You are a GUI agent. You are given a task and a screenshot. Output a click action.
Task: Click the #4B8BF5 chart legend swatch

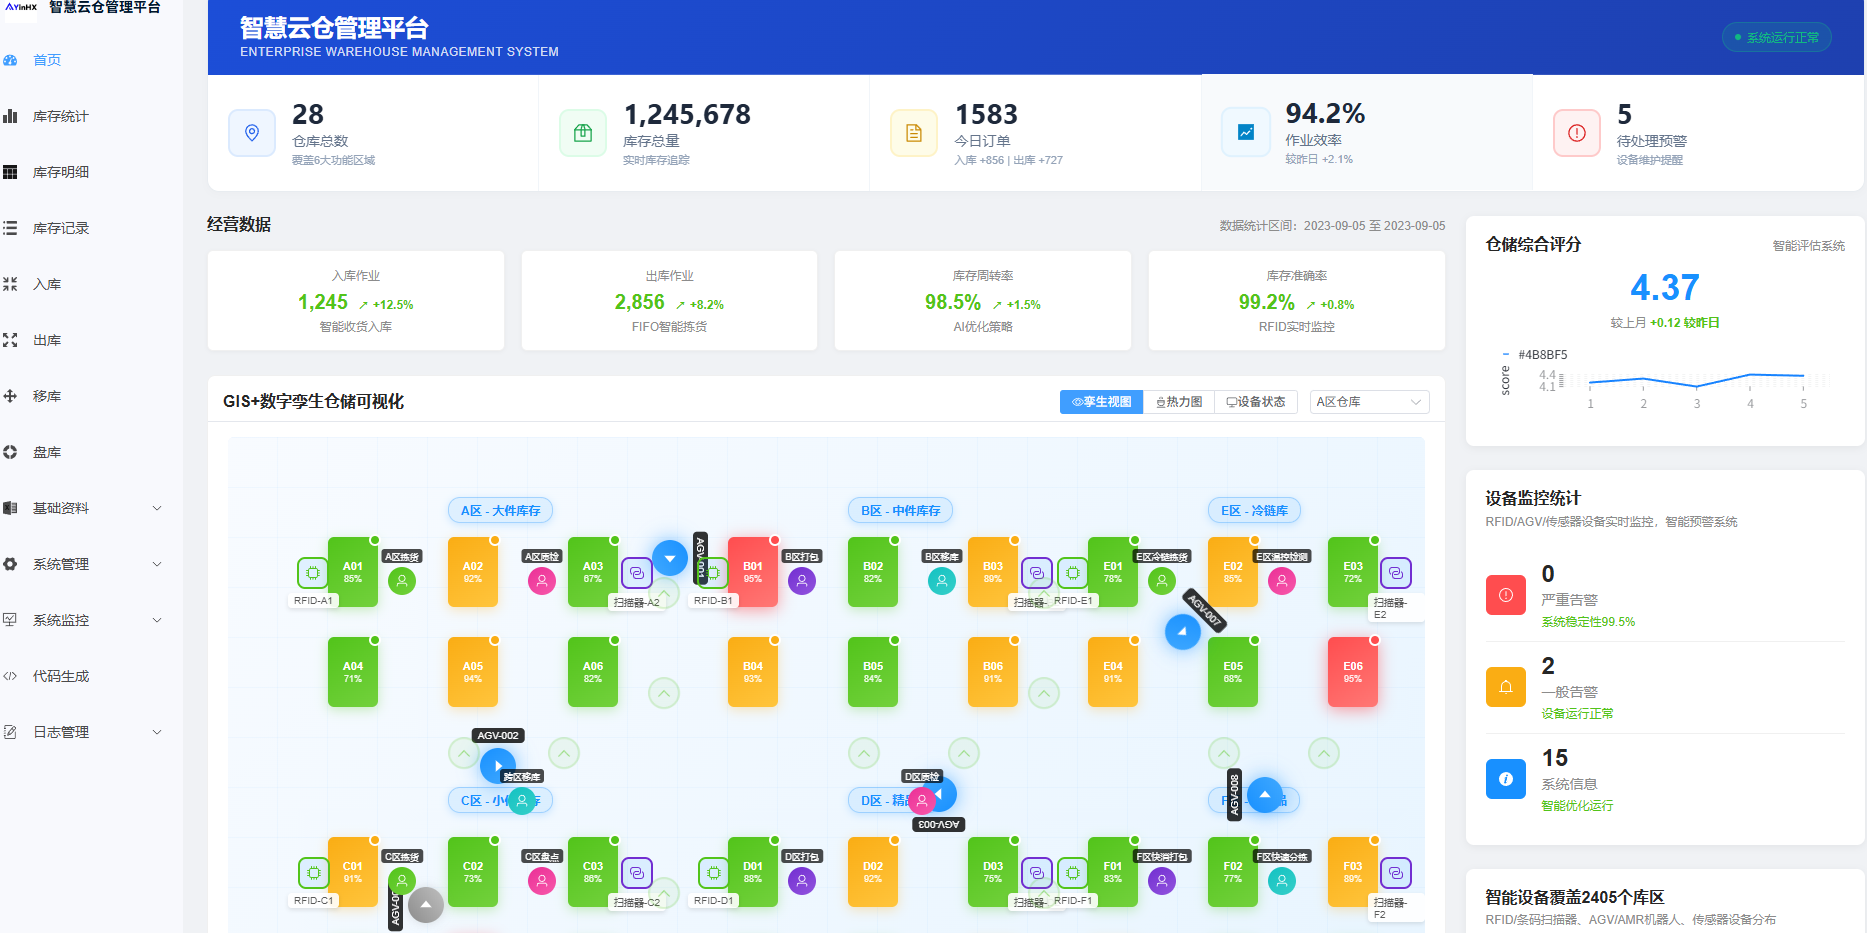(x=1506, y=355)
